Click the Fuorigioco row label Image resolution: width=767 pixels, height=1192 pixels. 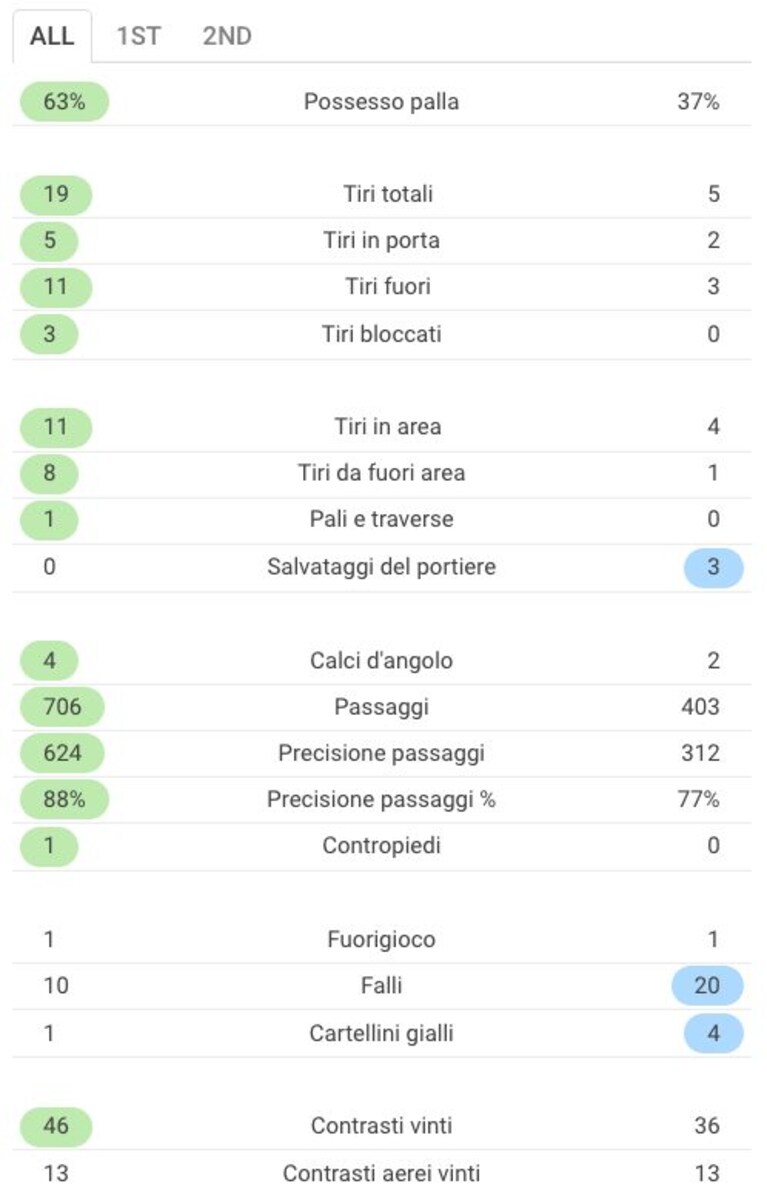pyautogui.click(x=381, y=940)
